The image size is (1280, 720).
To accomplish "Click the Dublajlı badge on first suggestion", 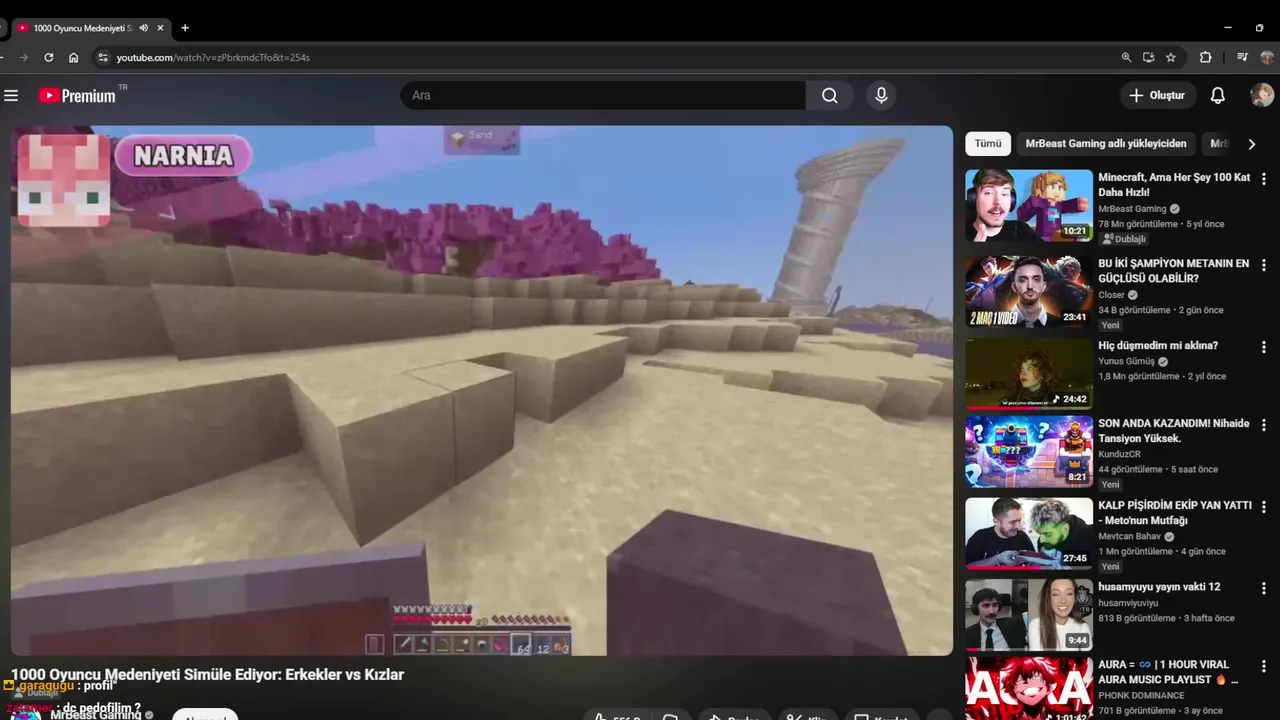I will point(1123,239).
